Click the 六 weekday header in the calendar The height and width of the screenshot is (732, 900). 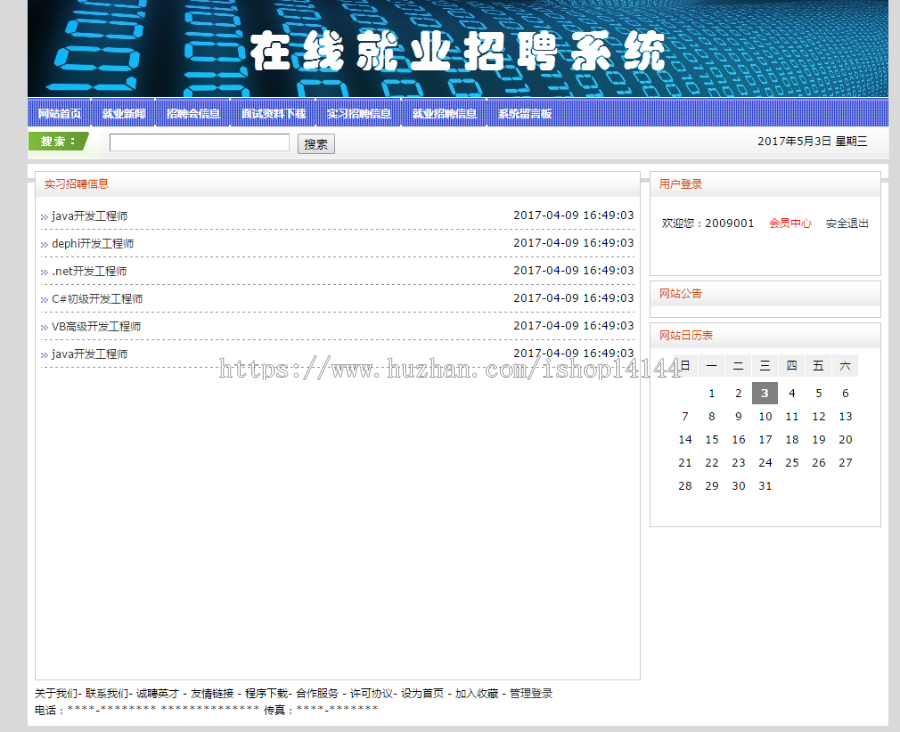[845, 366]
